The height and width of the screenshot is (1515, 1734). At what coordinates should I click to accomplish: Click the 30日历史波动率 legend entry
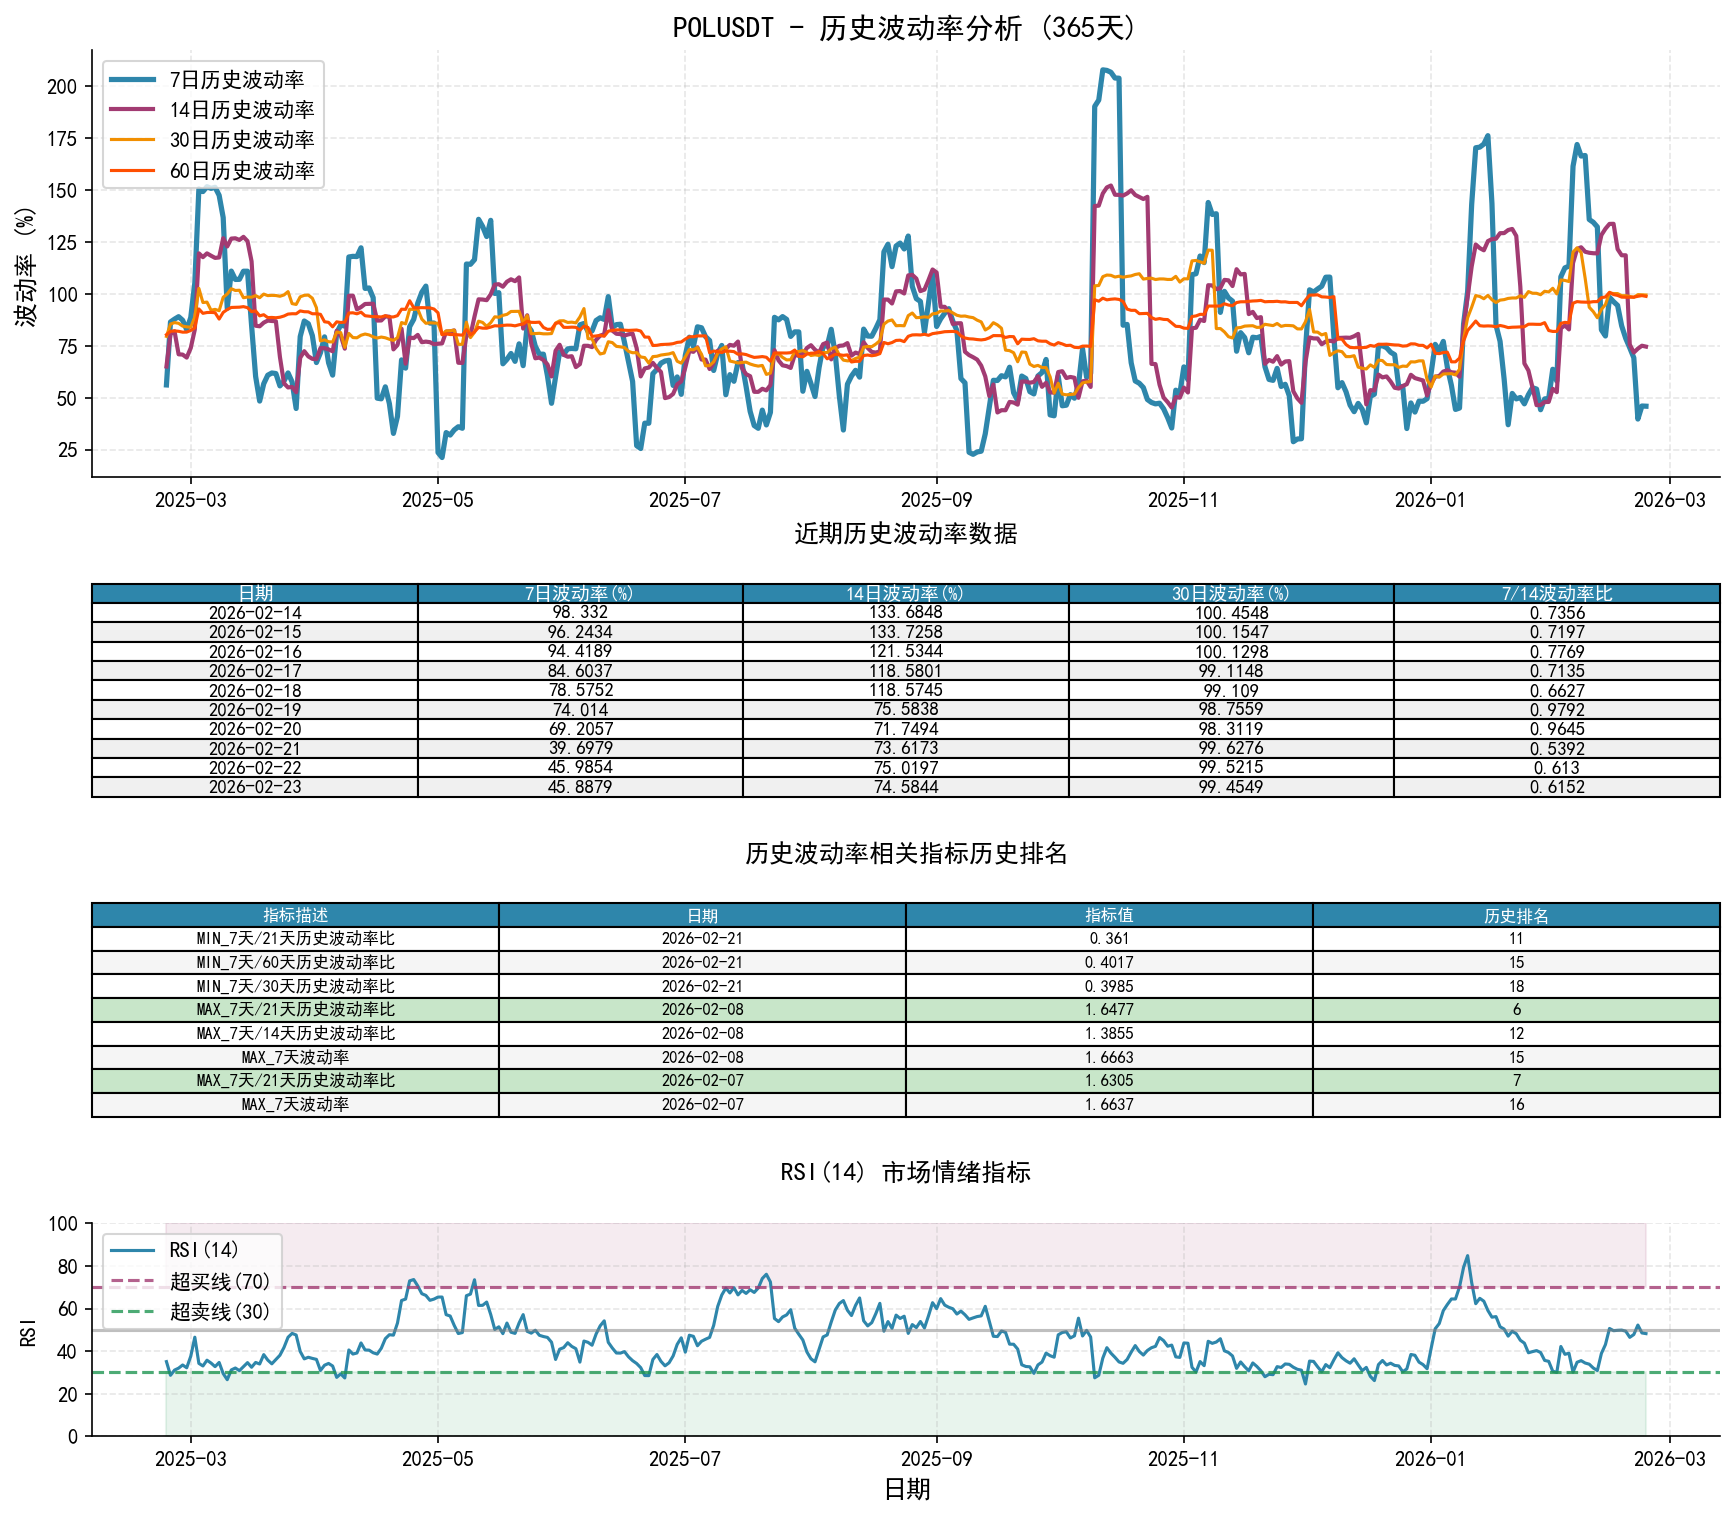tap(241, 140)
